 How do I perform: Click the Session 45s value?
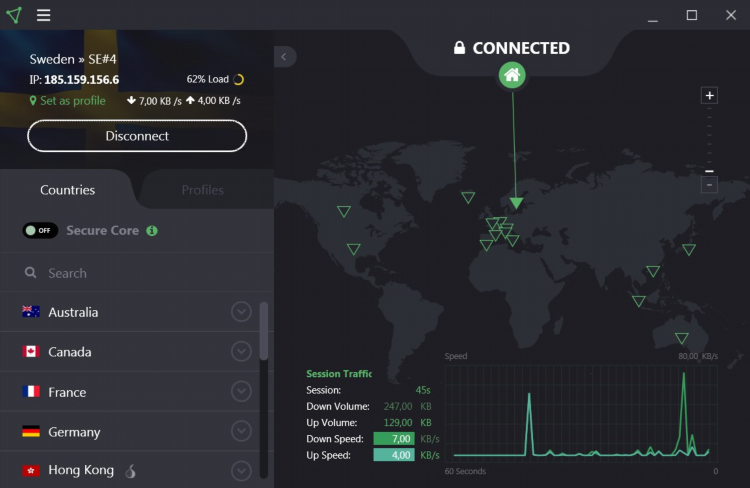(x=423, y=390)
